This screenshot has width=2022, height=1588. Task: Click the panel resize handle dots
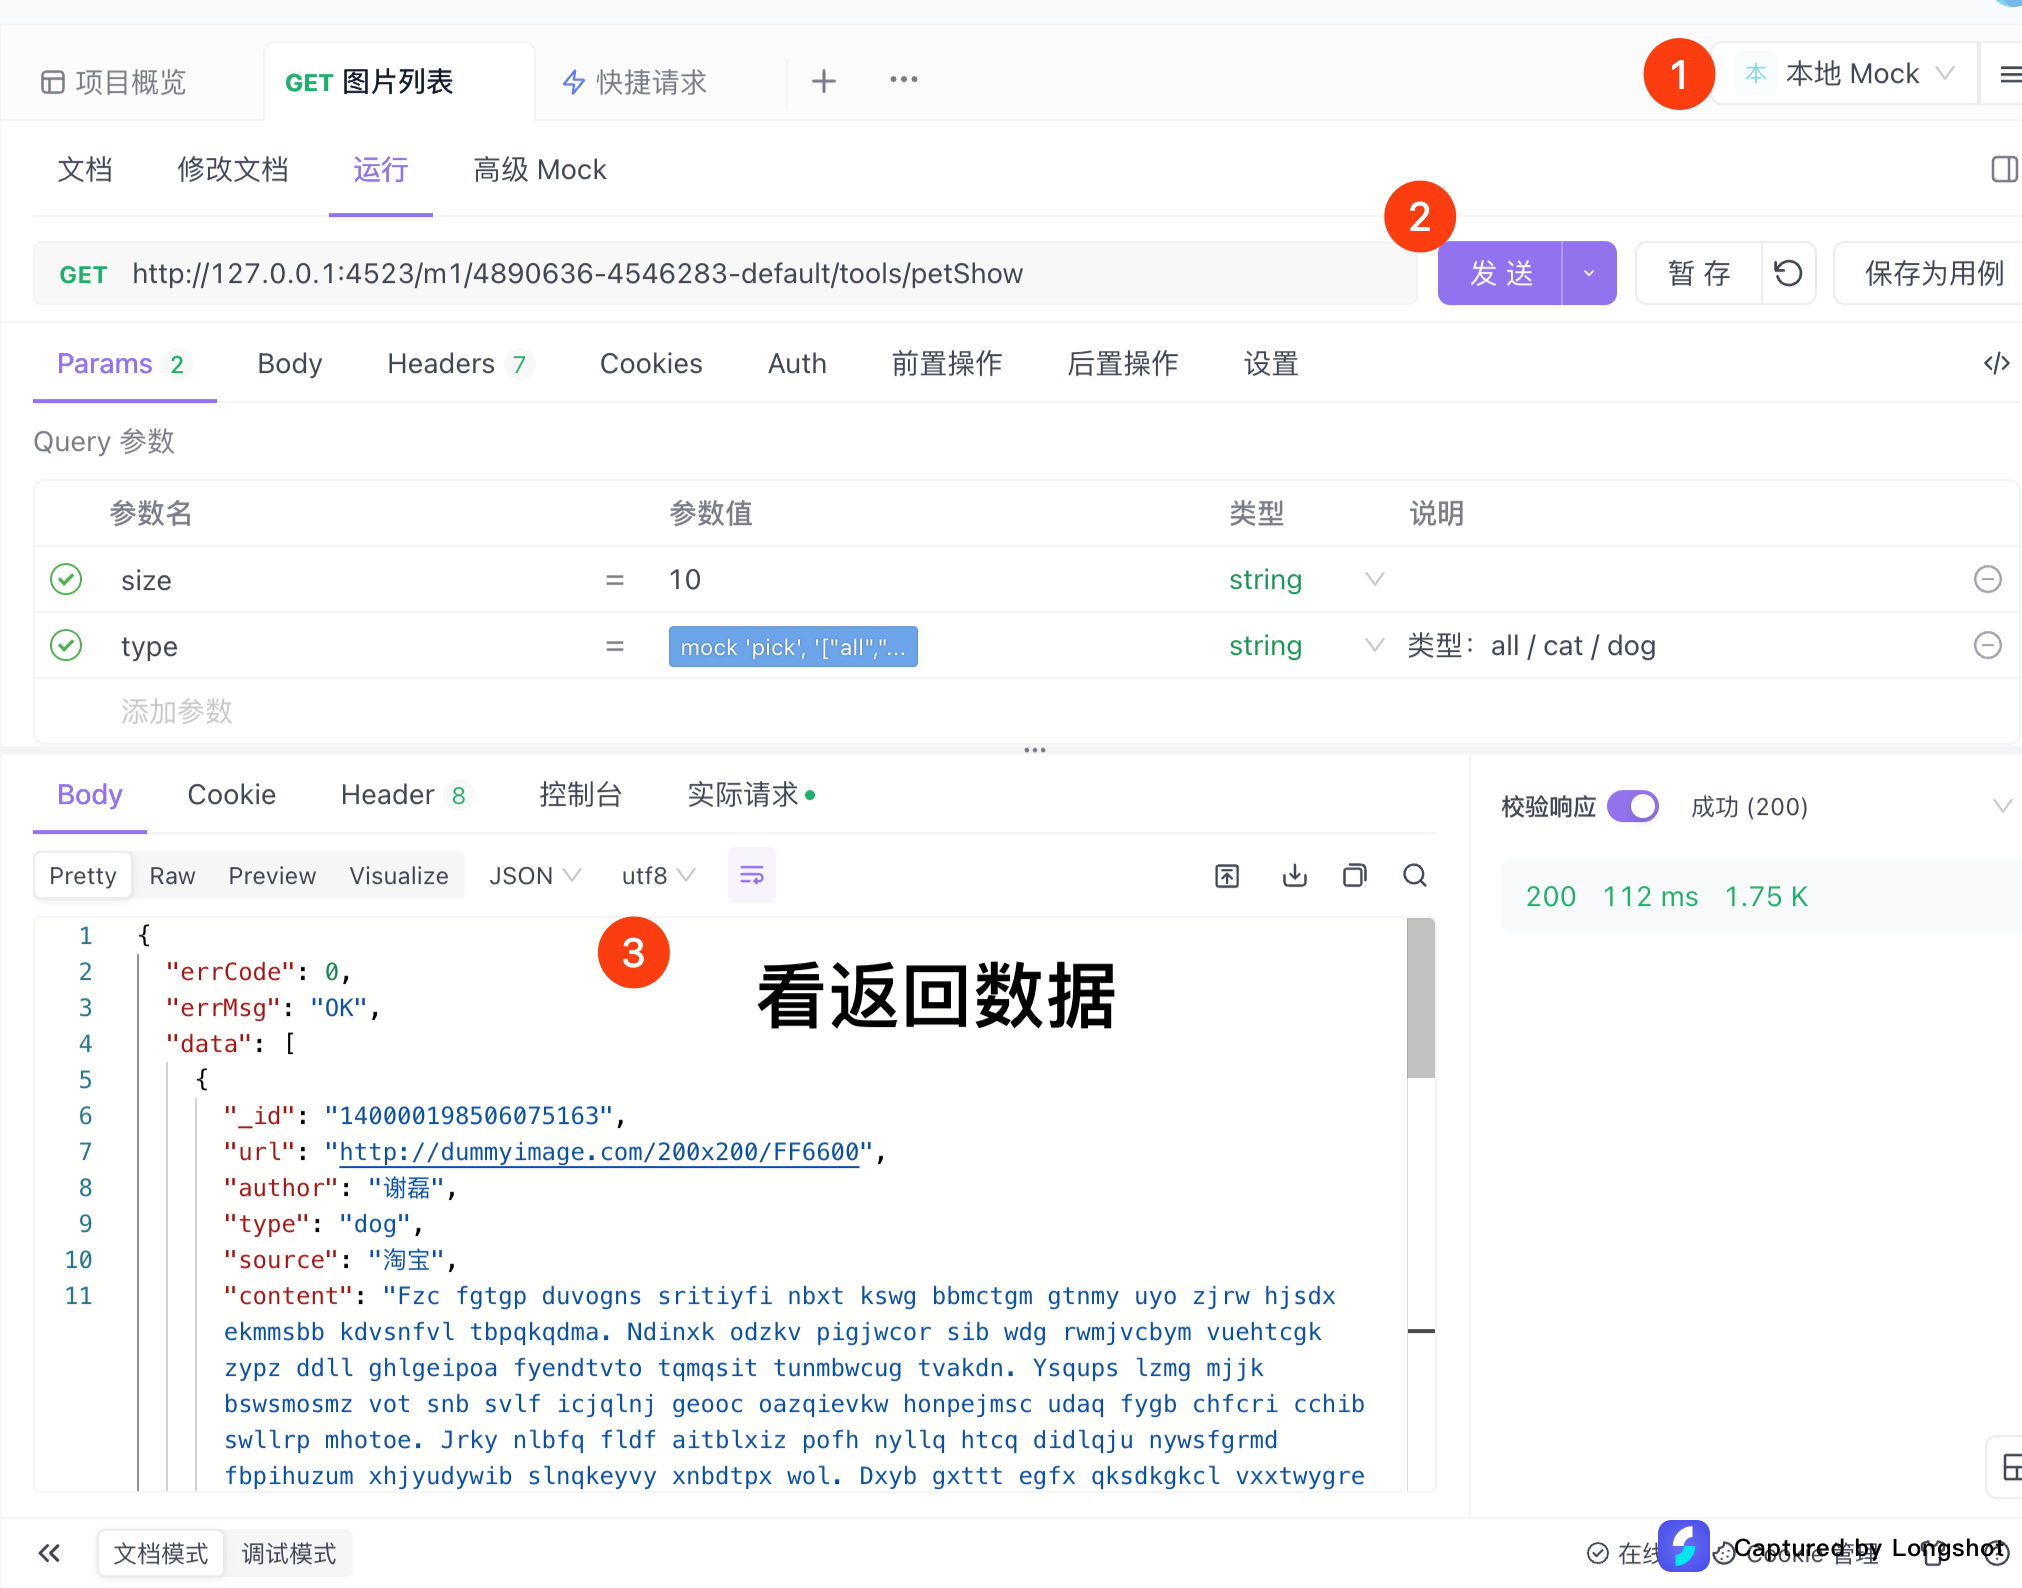(1034, 749)
